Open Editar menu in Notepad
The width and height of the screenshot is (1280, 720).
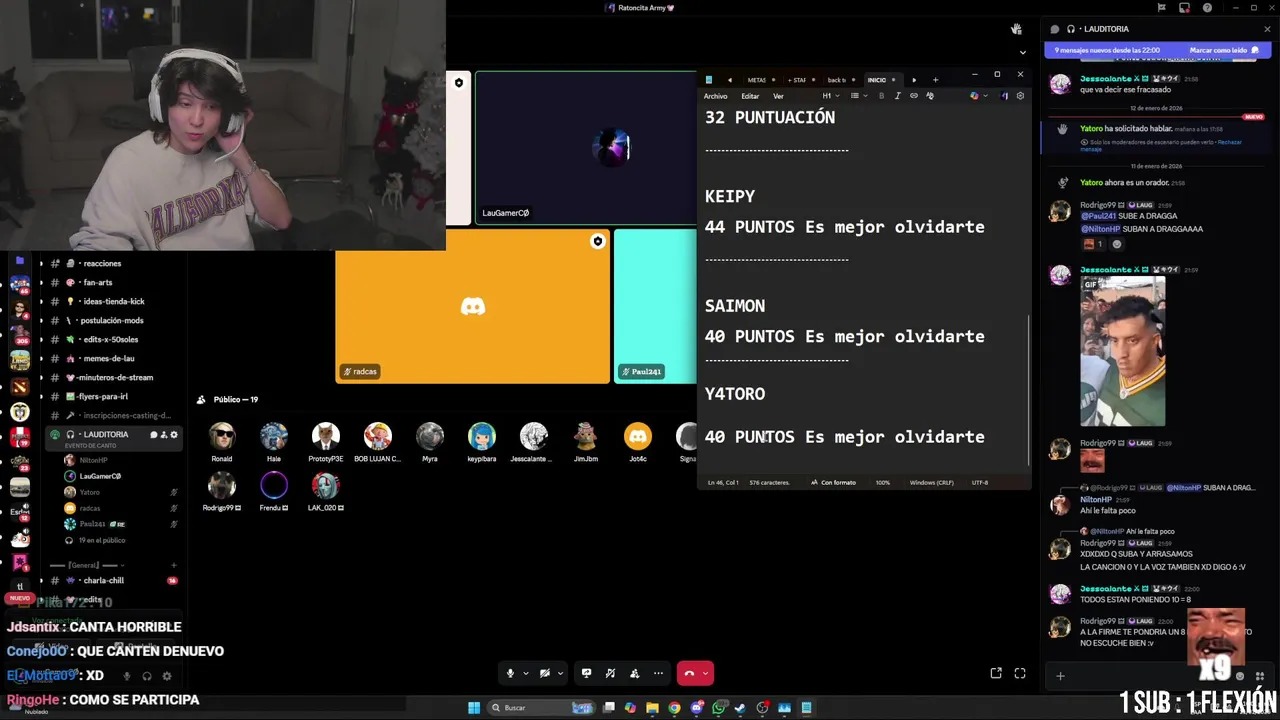coord(750,96)
